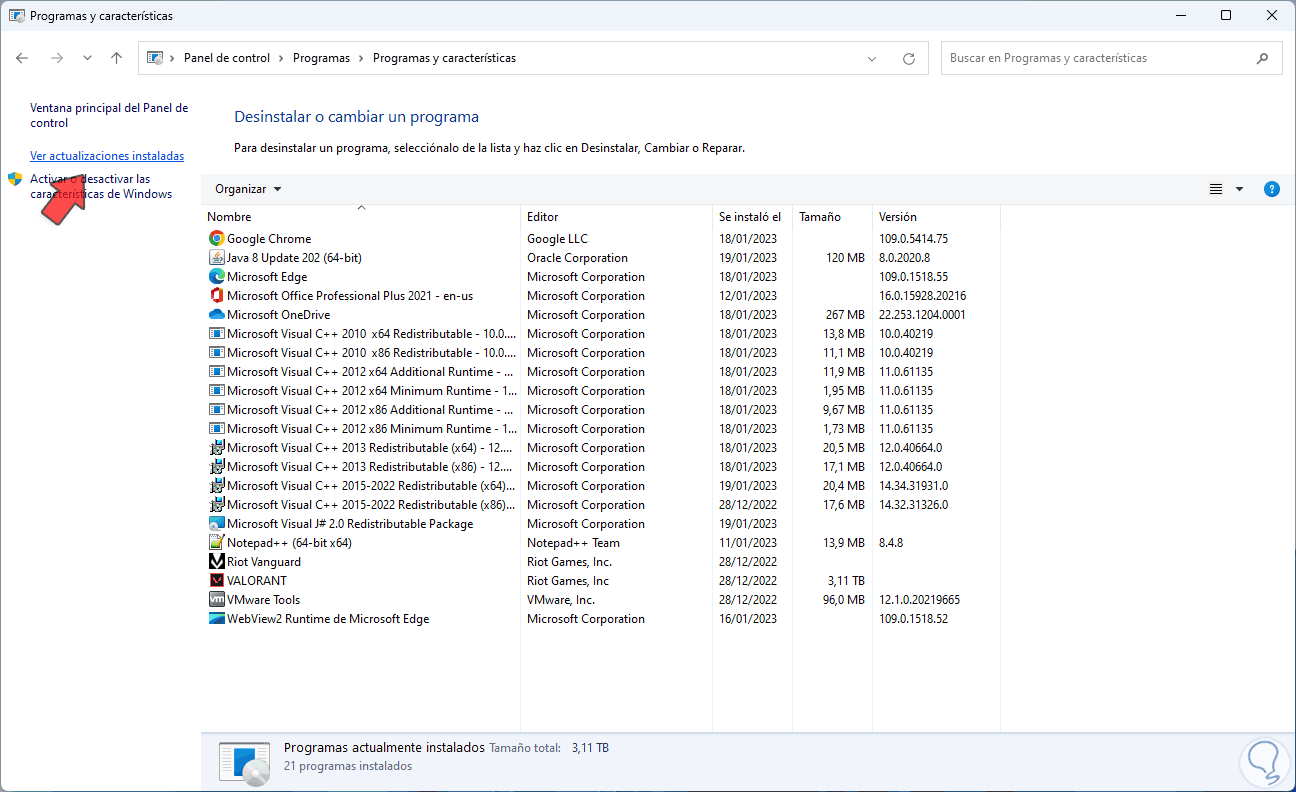Sort by the Tamaño column header
The width and height of the screenshot is (1296, 792).
(x=832, y=217)
